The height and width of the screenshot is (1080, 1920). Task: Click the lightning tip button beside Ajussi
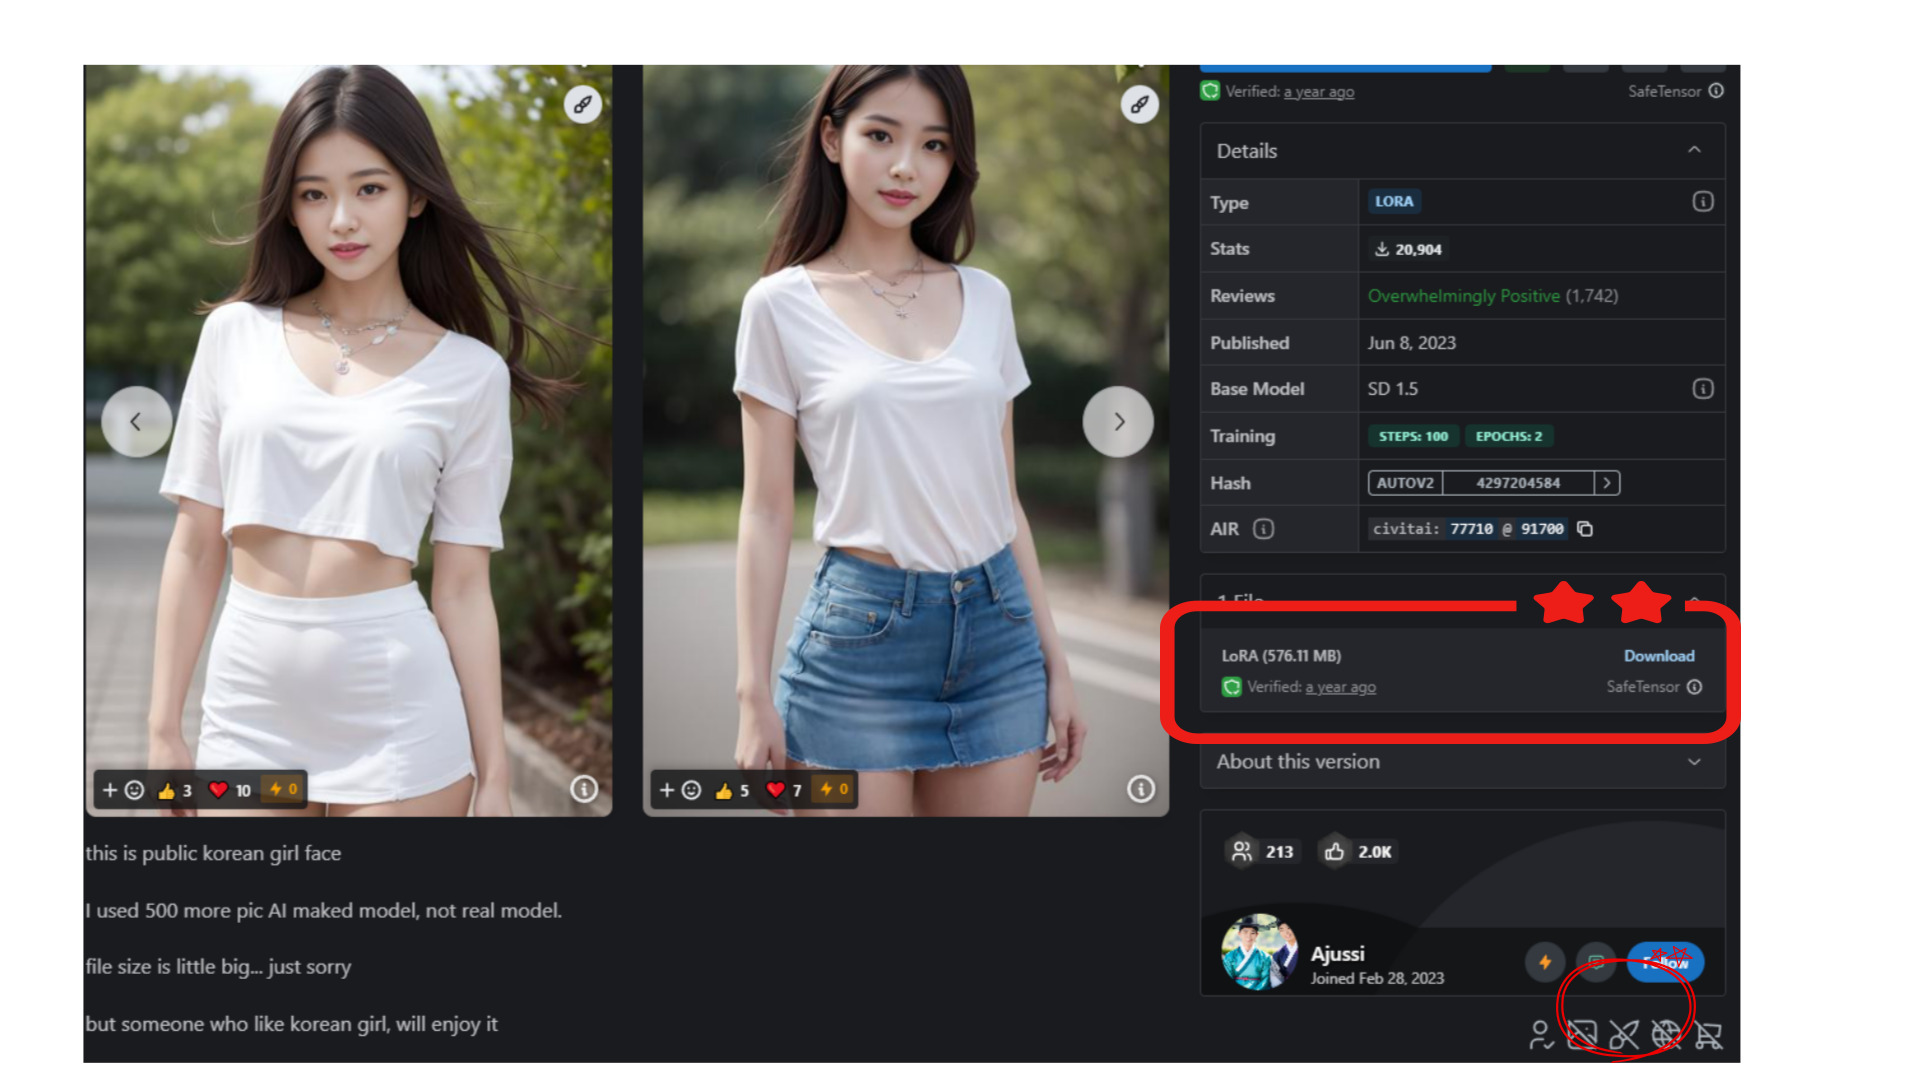coord(1545,962)
